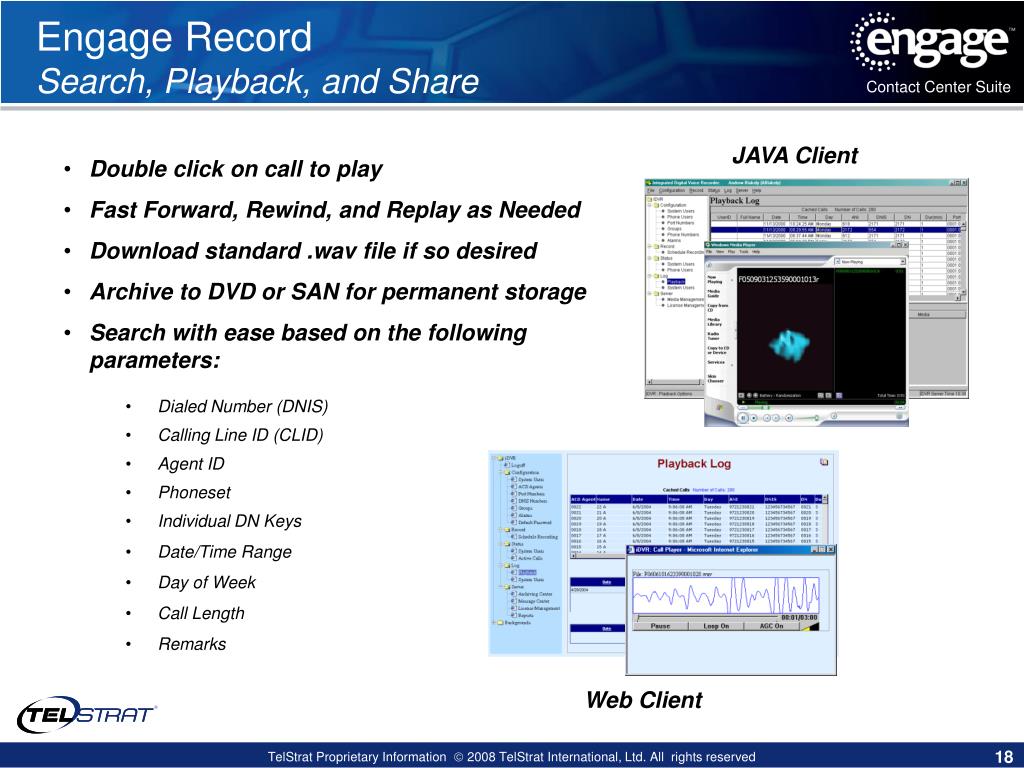This screenshot has height=768, width=1024.
Task: Click the waveform display in Call Player
Action: [726, 596]
